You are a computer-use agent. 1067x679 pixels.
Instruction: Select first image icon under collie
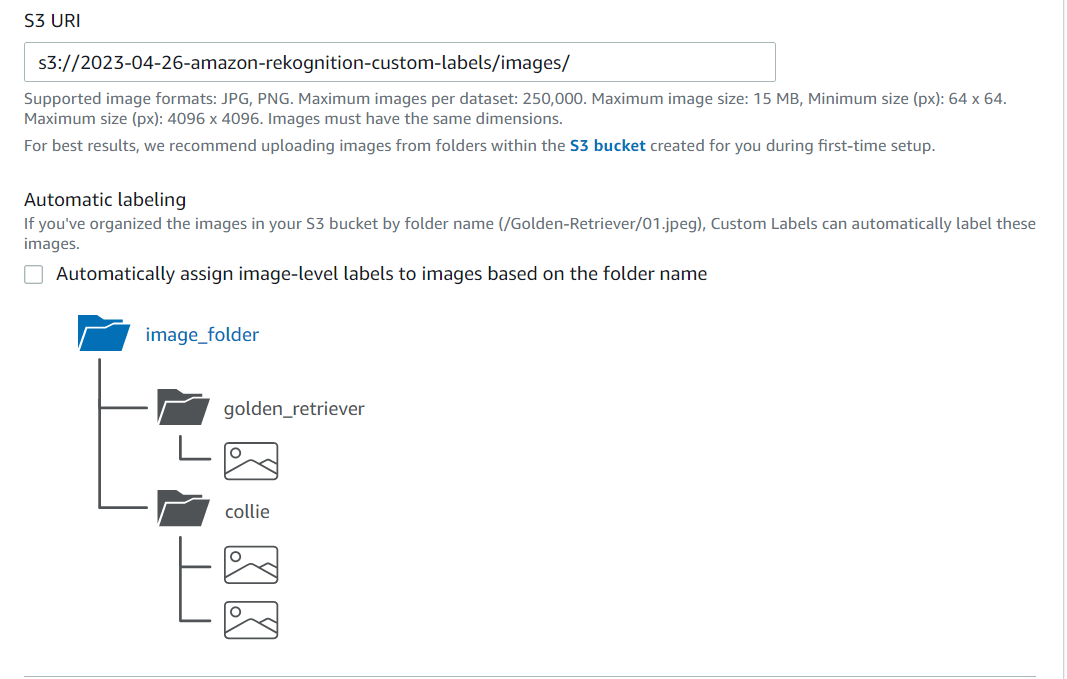tap(251, 564)
